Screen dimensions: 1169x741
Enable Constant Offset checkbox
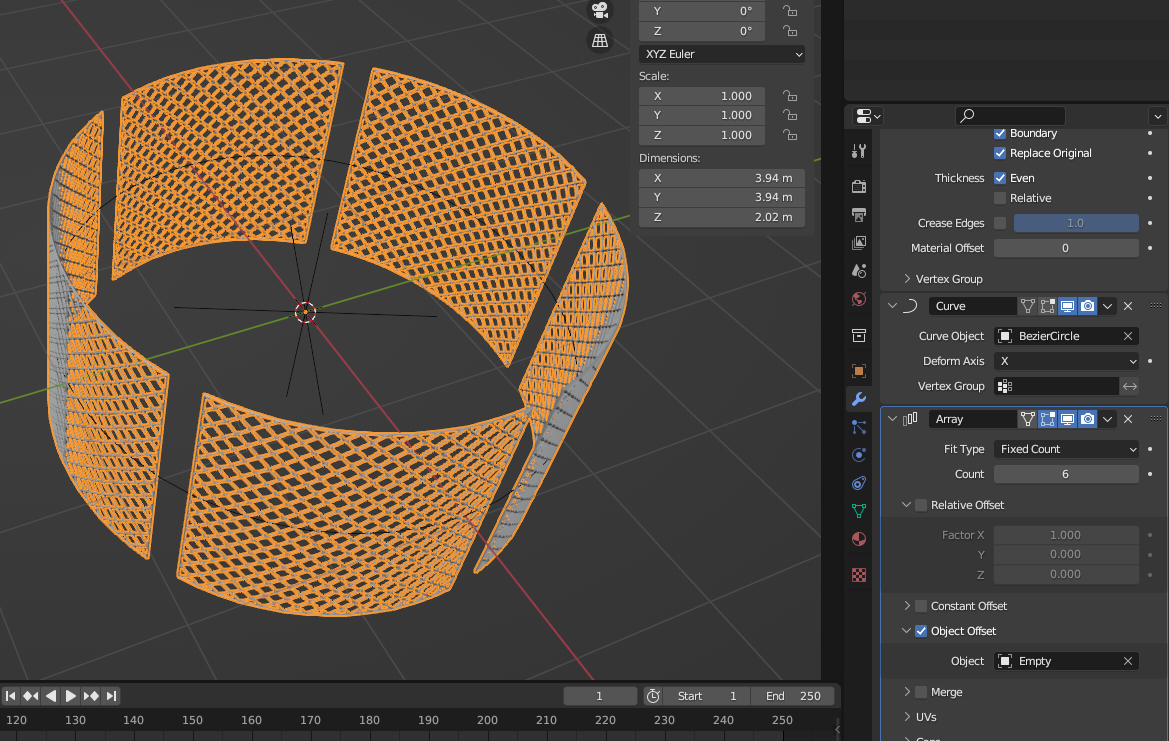921,606
